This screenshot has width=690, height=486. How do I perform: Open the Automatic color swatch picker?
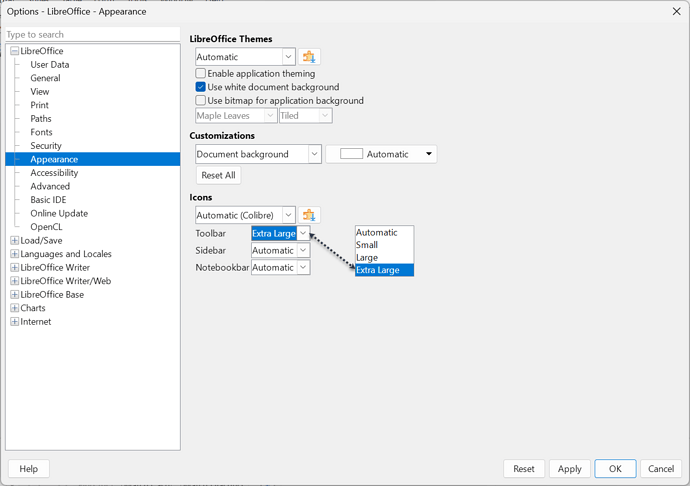(x=381, y=154)
